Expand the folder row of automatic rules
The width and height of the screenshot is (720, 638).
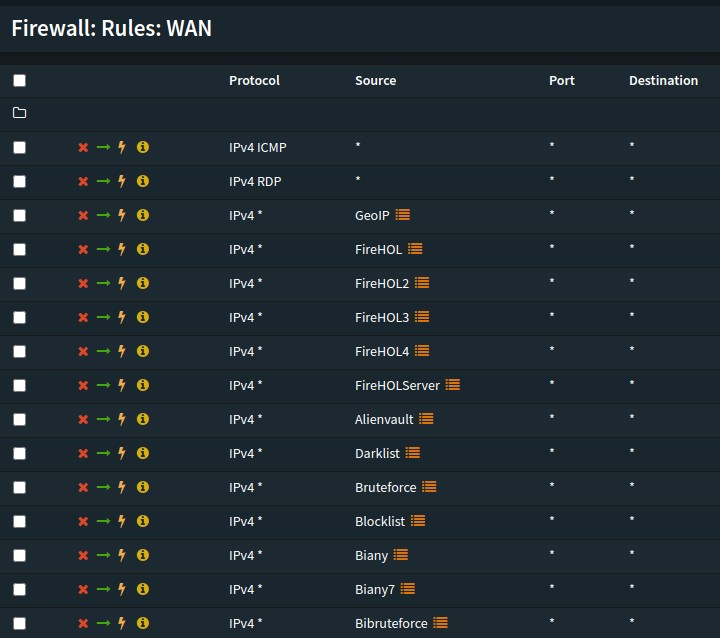(20, 114)
